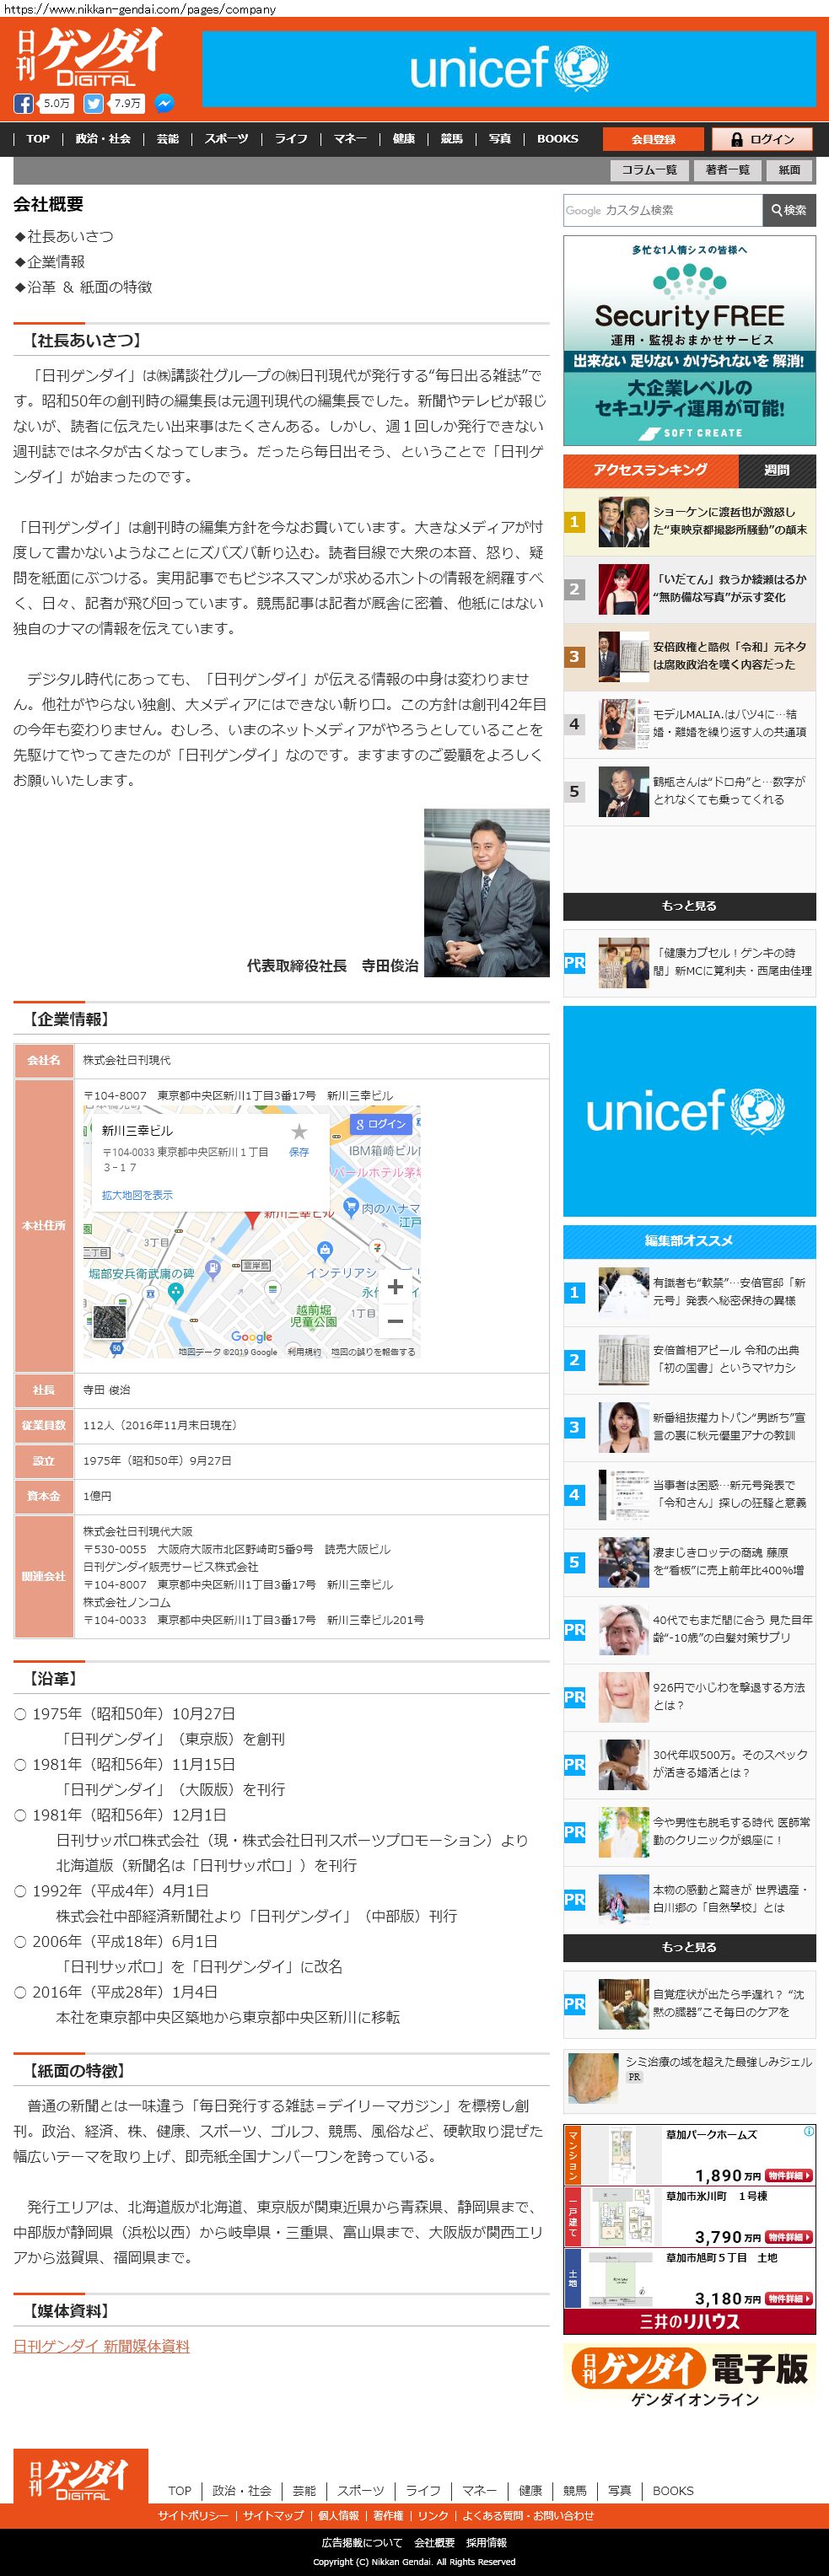Screen dimensions: 829x2576
Task: Click the top unicef banner ad
Action: [x=509, y=69]
